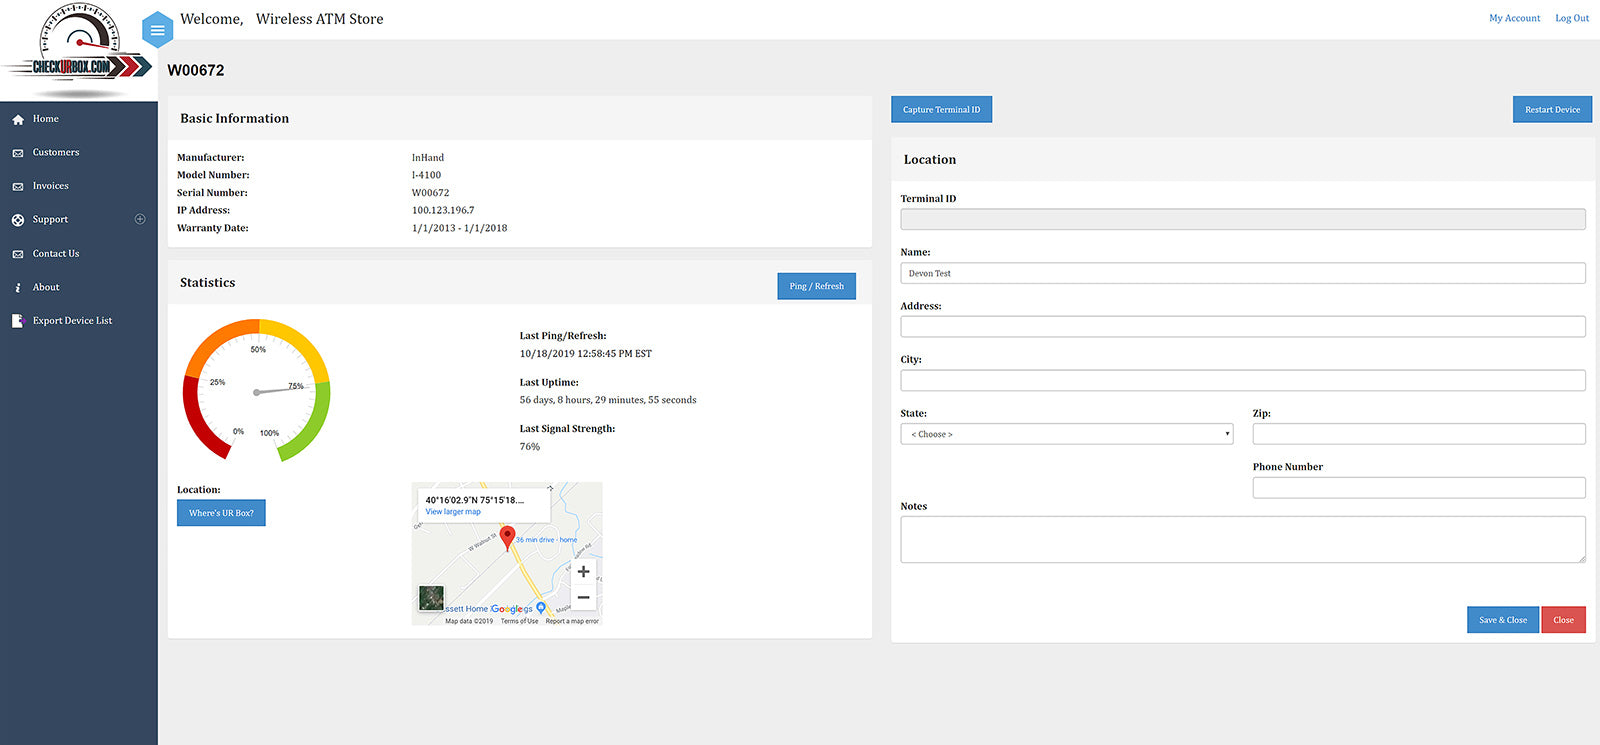Click the Support lifebuoy icon
Image resolution: width=1600 pixels, height=745 pixels.
click(x=18, y=220)
